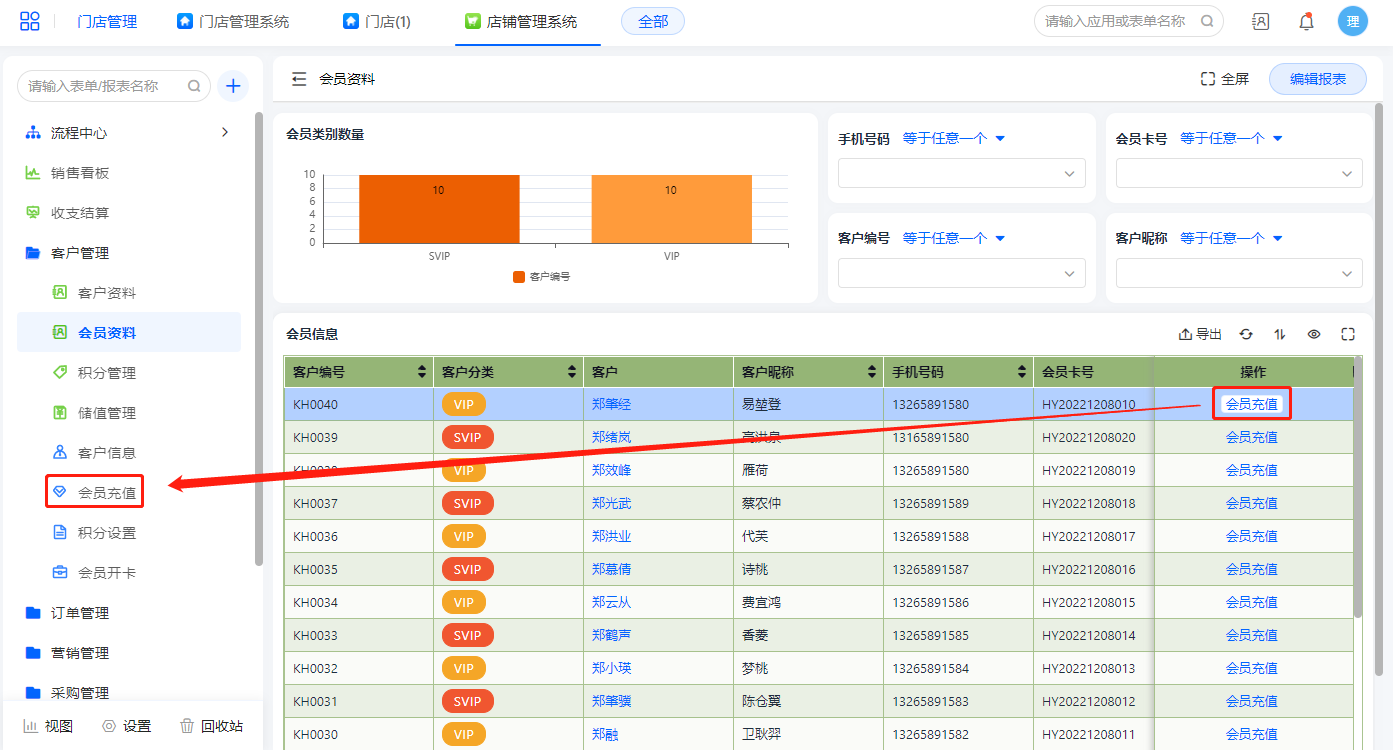1393x750 pixels.
Task: Change 会员卡号 condition 等于任意一个
Action: pyautogui.click(x=1231, y=138)
